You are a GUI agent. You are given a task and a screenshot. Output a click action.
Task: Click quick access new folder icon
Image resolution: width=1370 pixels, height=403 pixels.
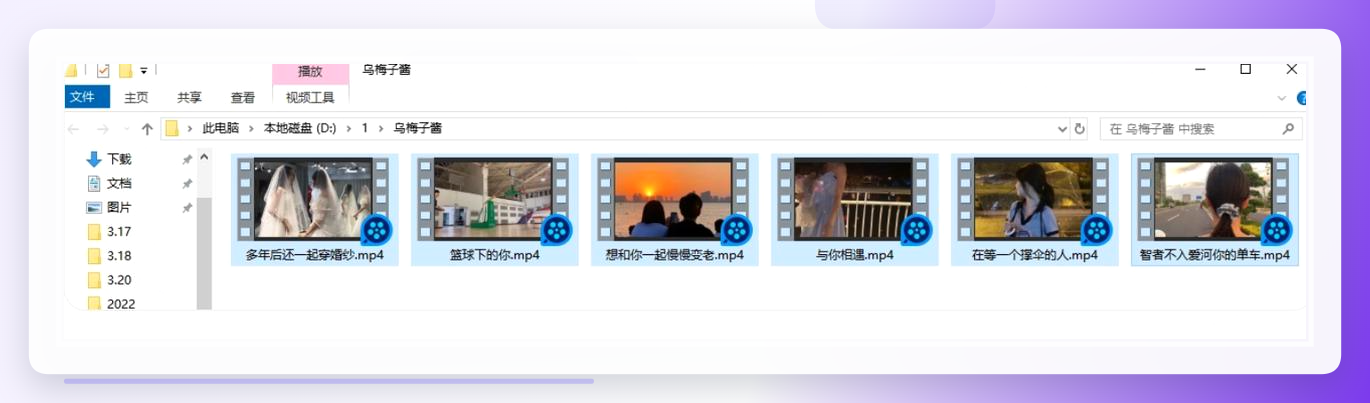tap(126, 70)
